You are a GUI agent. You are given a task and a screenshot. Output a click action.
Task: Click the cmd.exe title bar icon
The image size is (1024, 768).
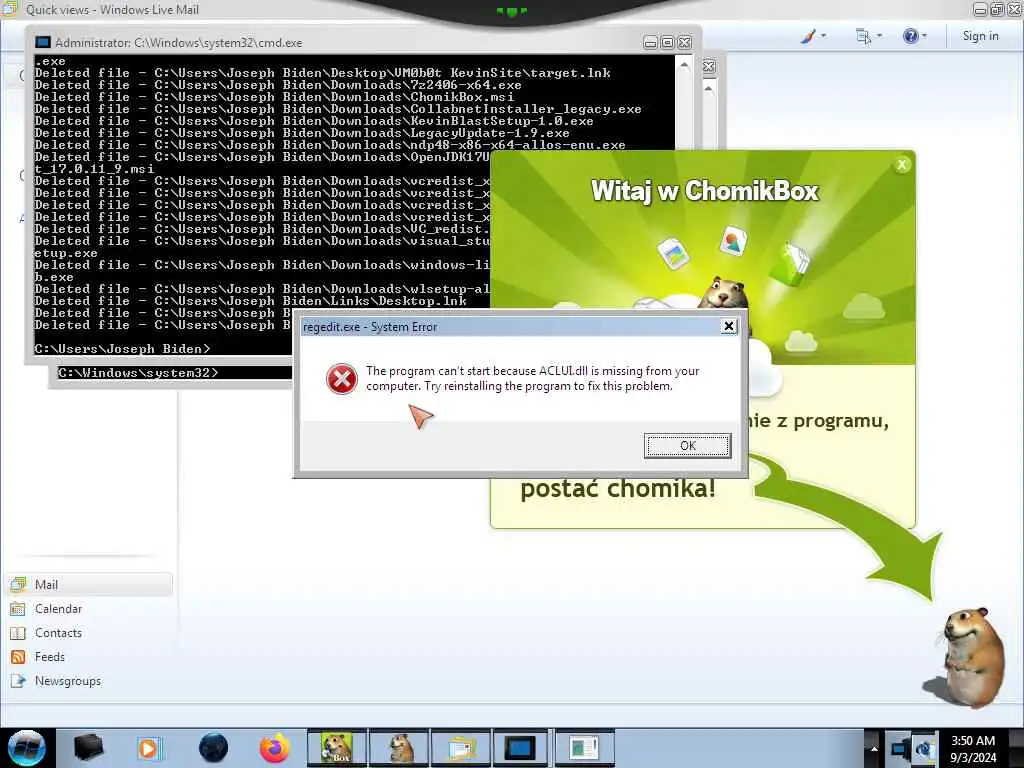(42, 42)
